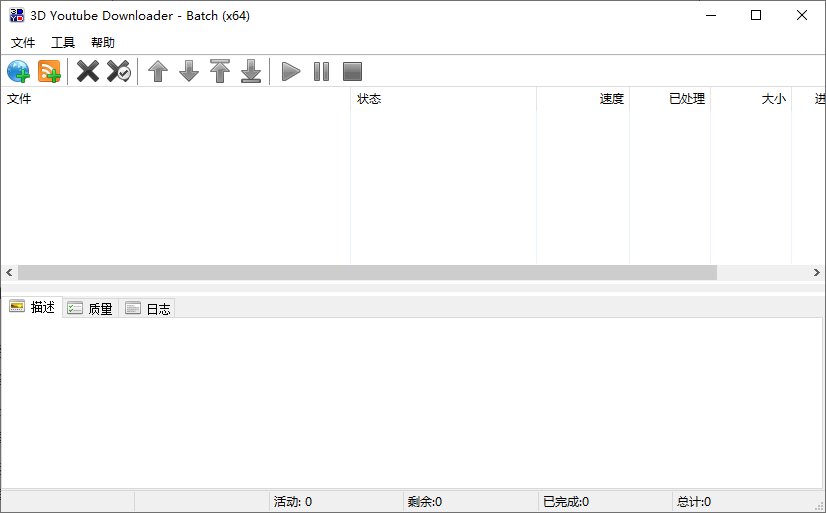The width and height of the screenshot is (826, 513).
Task: Minimize the downloader window
Action: coord(711,15)
